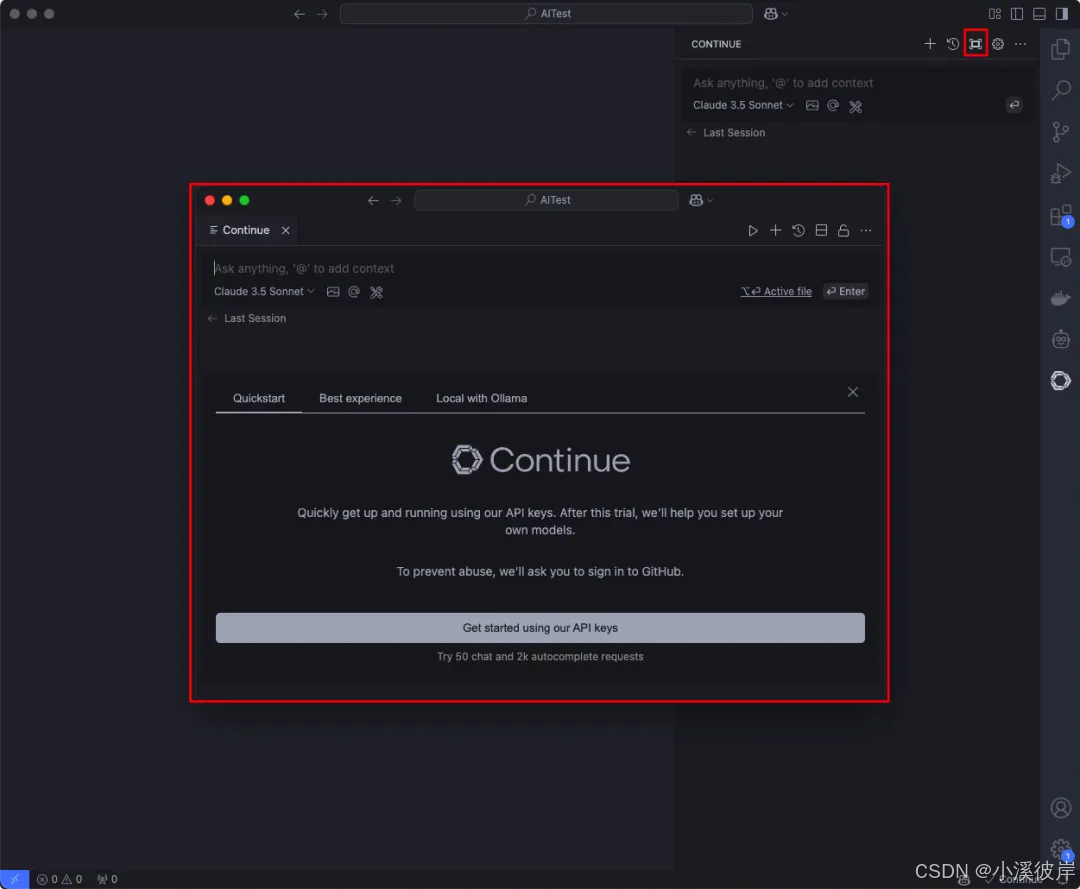Open the Run and Debug panel

point(1060,173)
